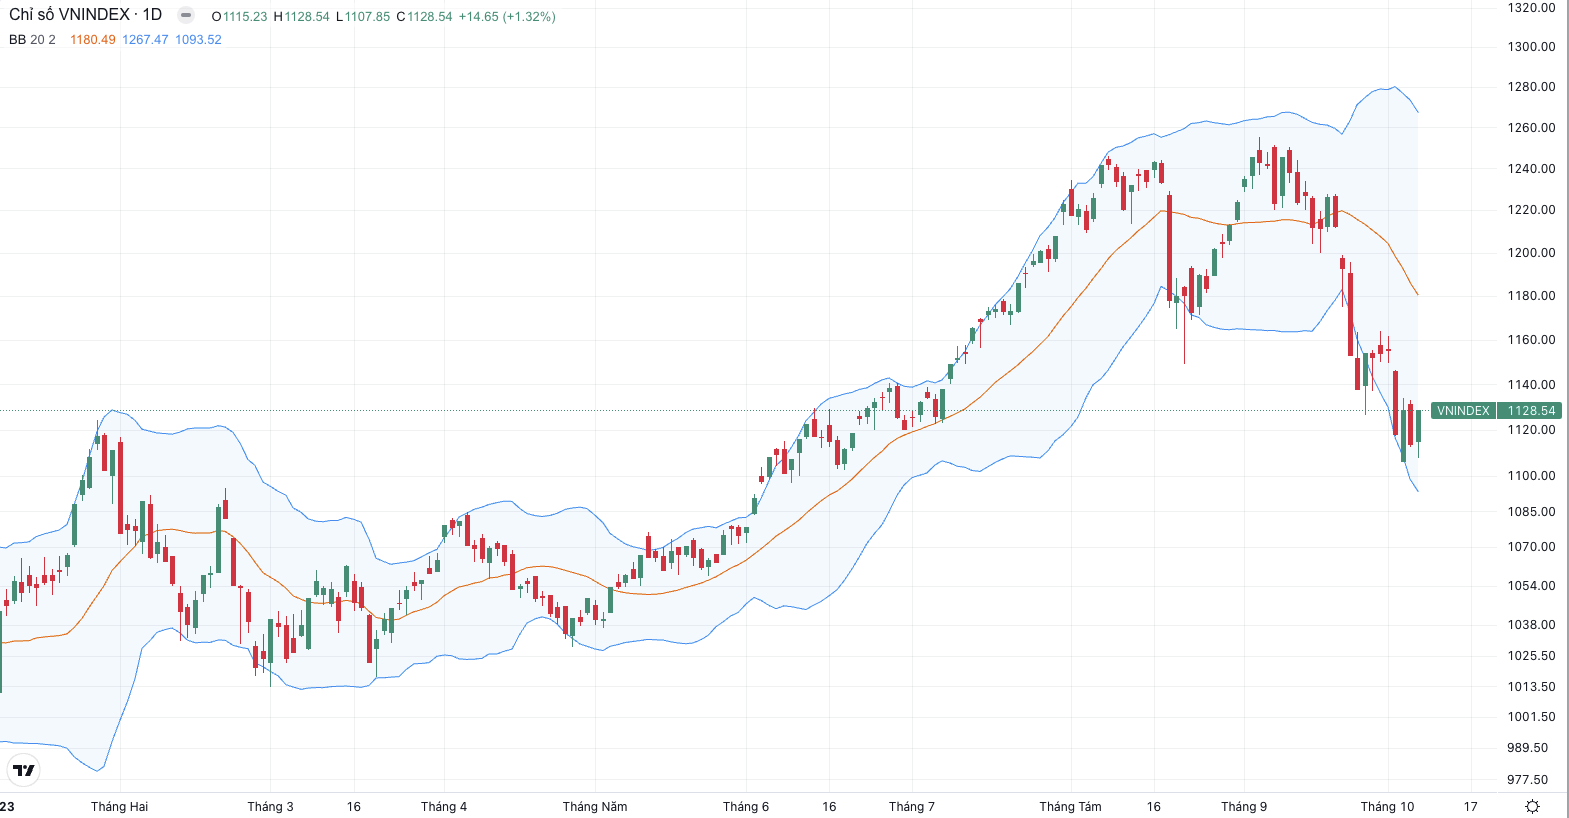Viewport: 1569px width, 818px height.
Task: Click the 1200.00 price scale label
Action: pyautogui.click(x=1531, y=253)
